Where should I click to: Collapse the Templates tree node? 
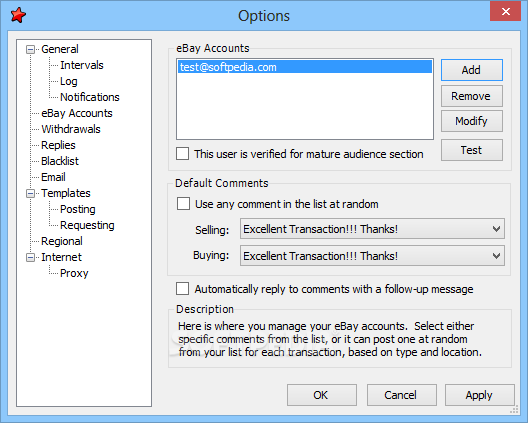point(31,193)
